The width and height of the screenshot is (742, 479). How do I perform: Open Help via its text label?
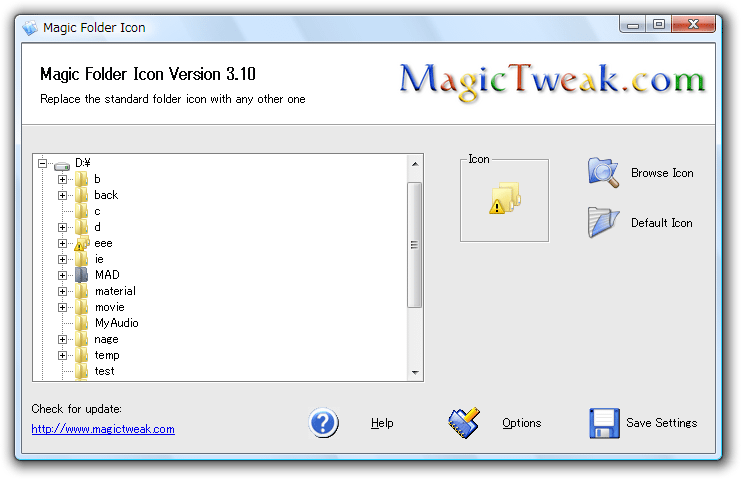382,423
